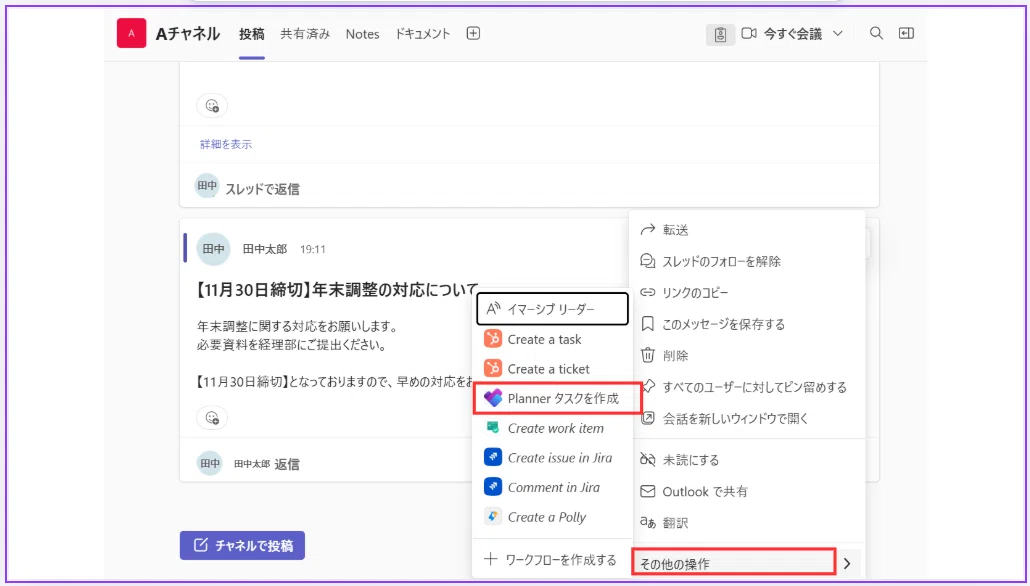The image size is (1030, 586).
Task: Open the search magnifier icon
Action: tap(876, 34)
